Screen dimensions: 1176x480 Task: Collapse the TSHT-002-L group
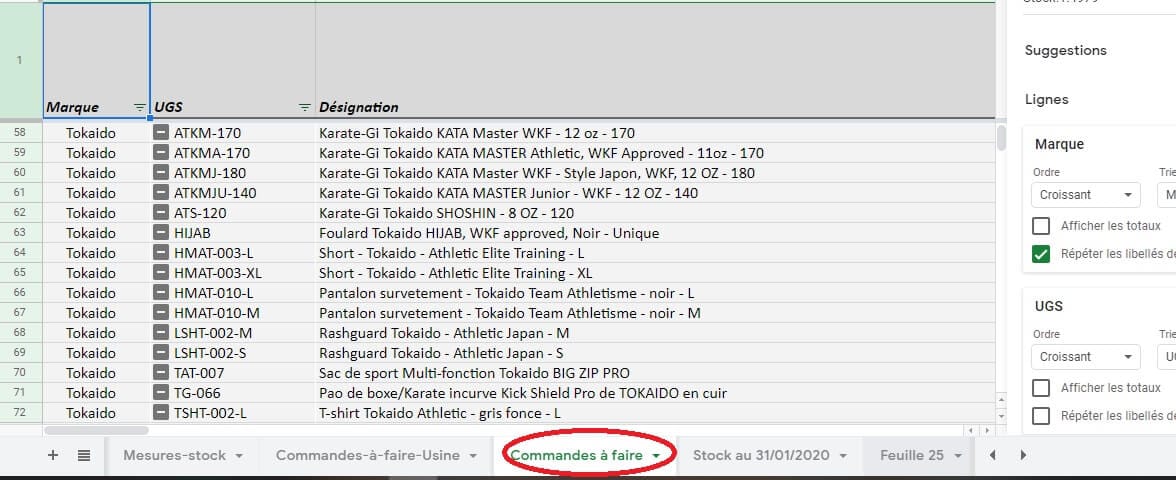coord(160,412)
